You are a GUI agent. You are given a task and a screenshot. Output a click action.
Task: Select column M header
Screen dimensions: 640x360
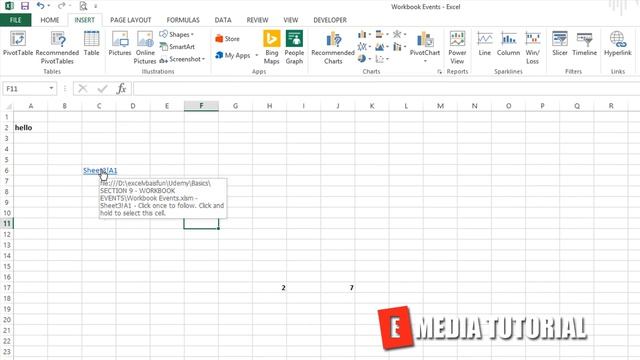coord(440,106)
